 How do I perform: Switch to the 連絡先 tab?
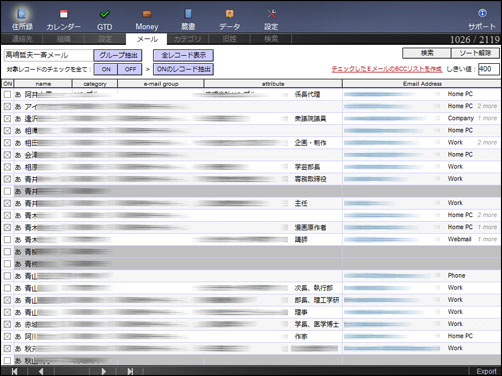click(x=22, y=39)
